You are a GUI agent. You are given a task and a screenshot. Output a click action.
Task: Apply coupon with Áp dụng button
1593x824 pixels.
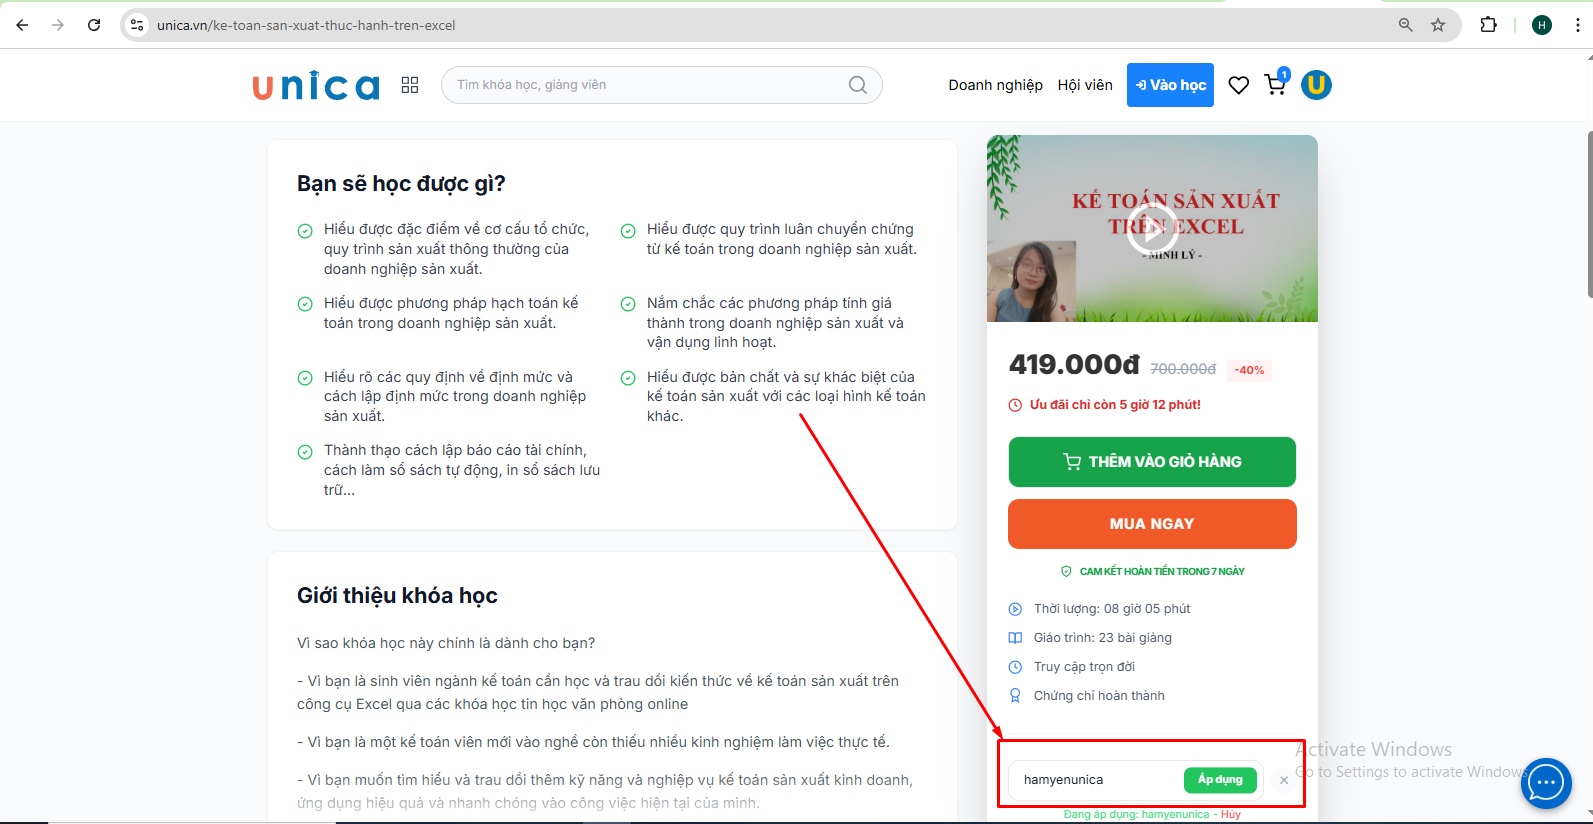click(1220, 780)
